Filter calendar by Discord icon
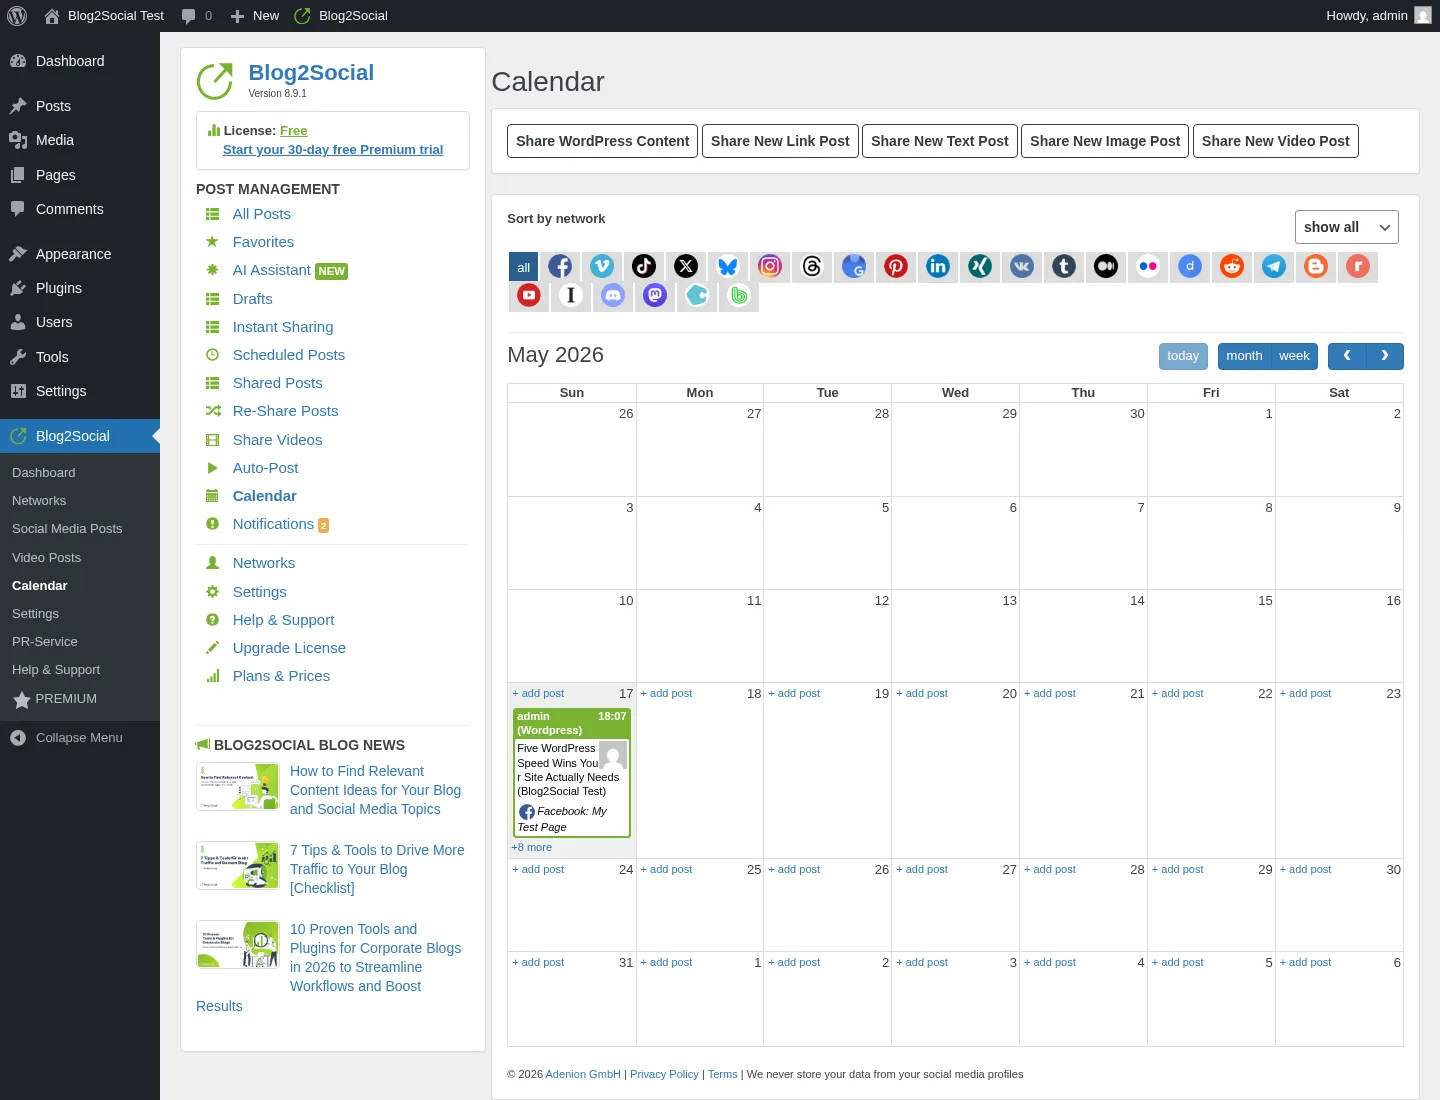This screenshot has height=1100, width=1440. click(613, 295)
